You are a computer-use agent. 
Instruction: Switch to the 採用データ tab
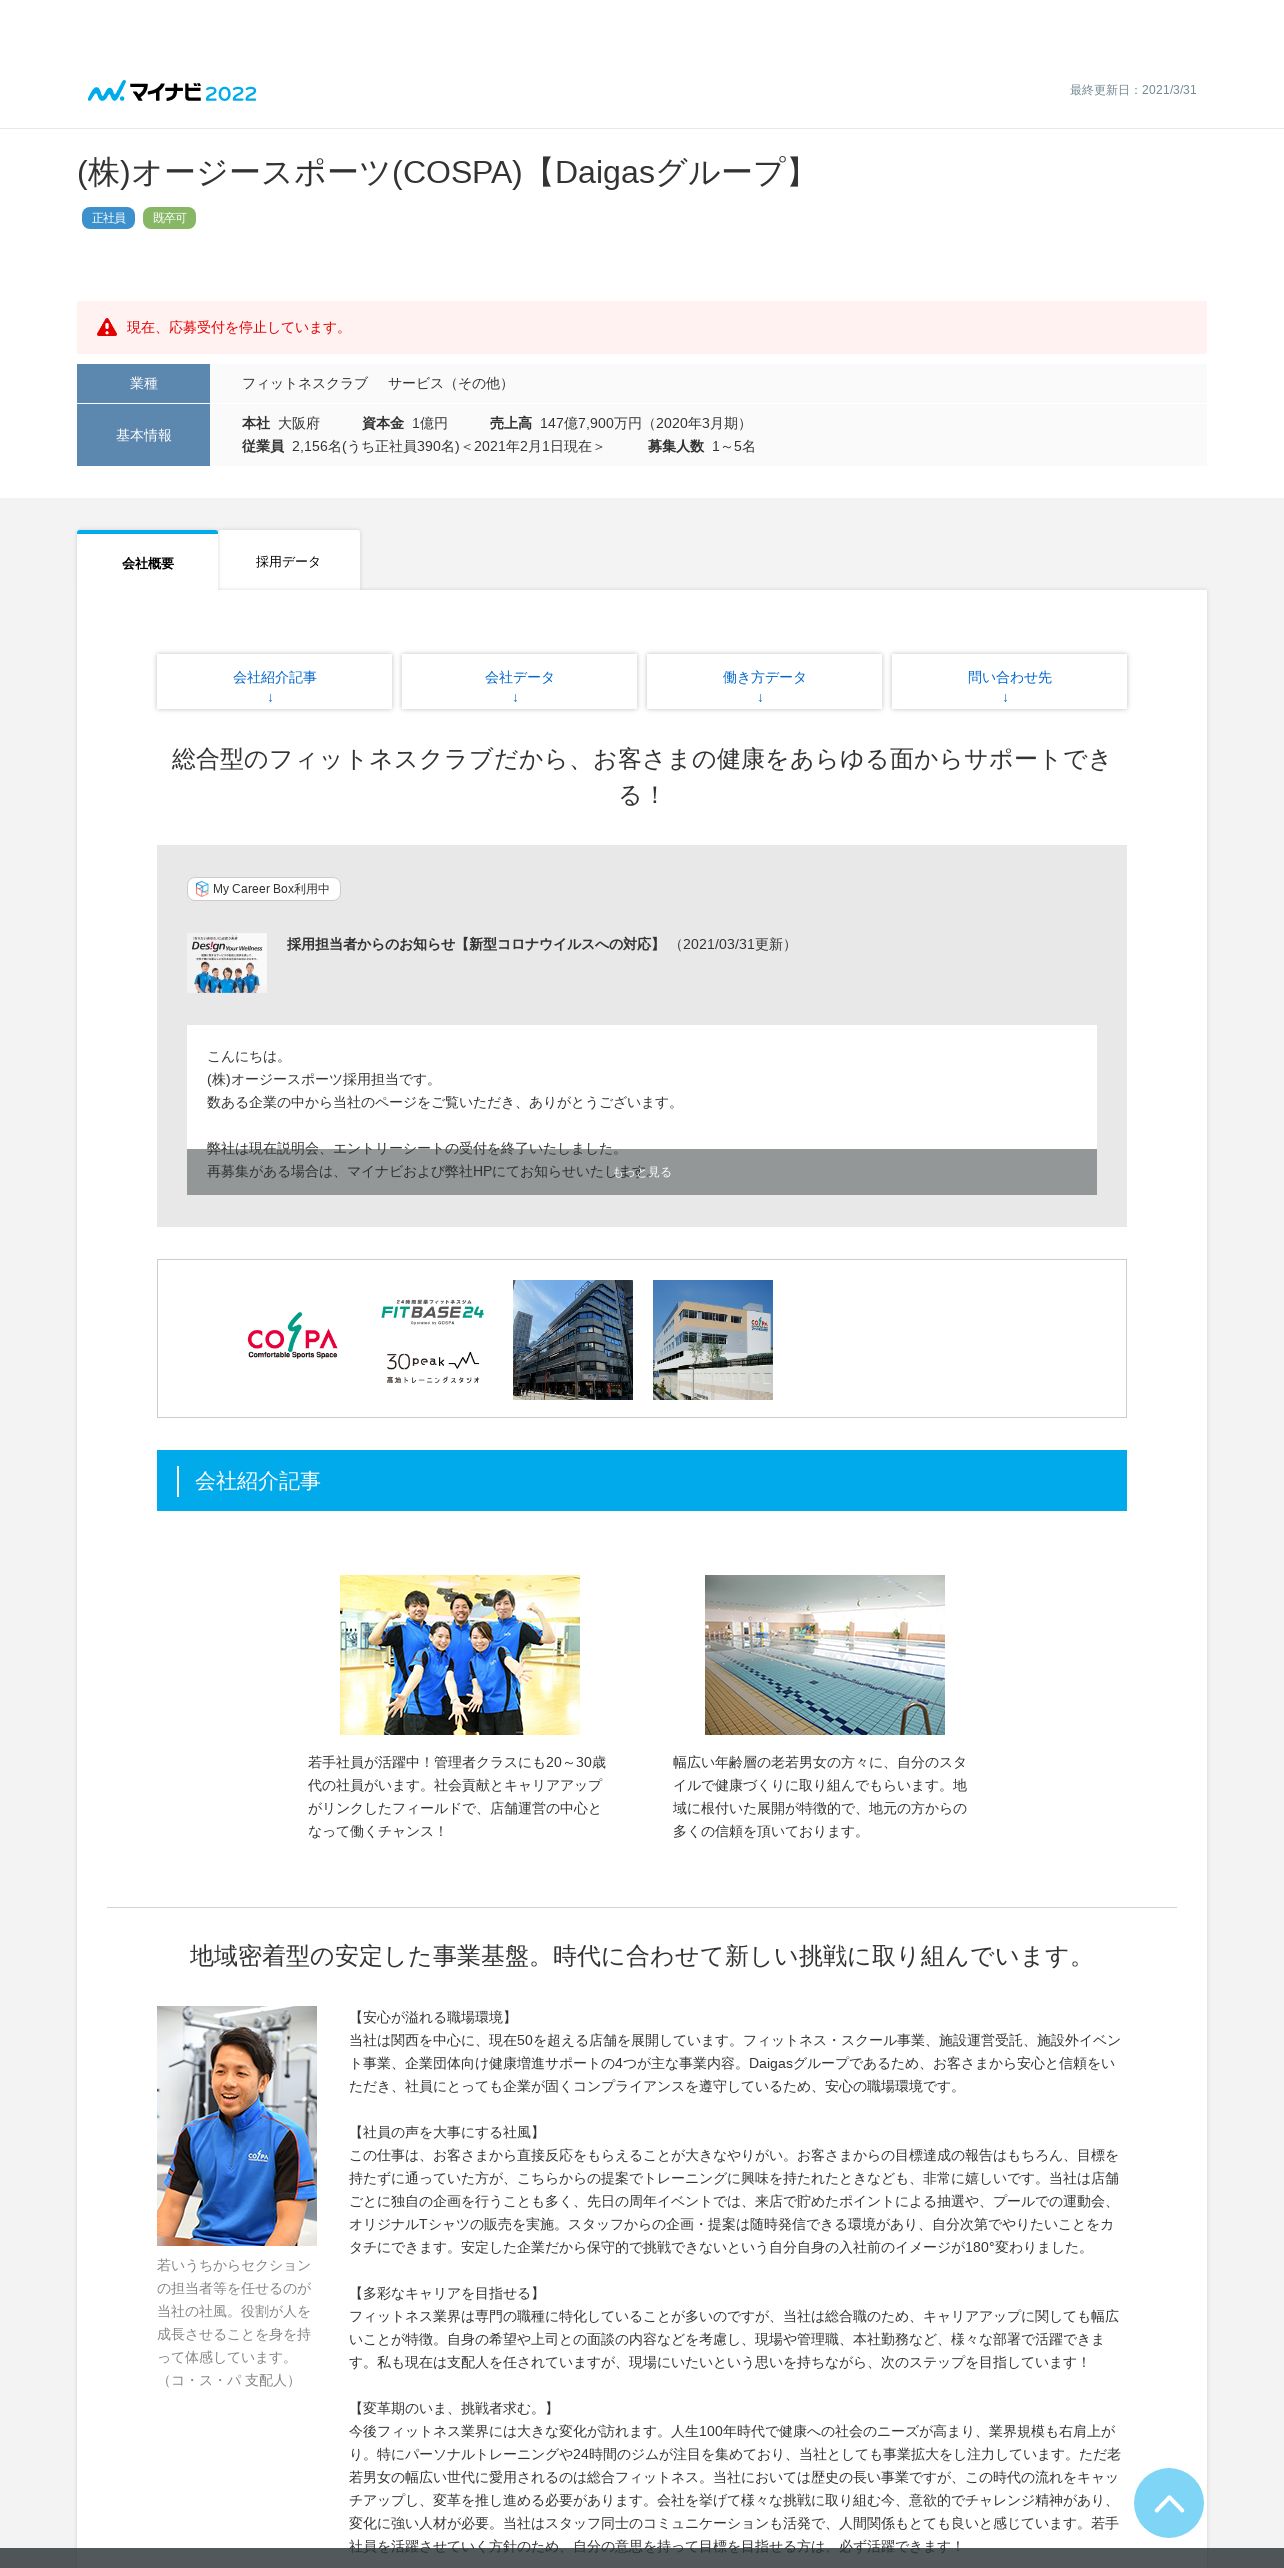[289, 561]
